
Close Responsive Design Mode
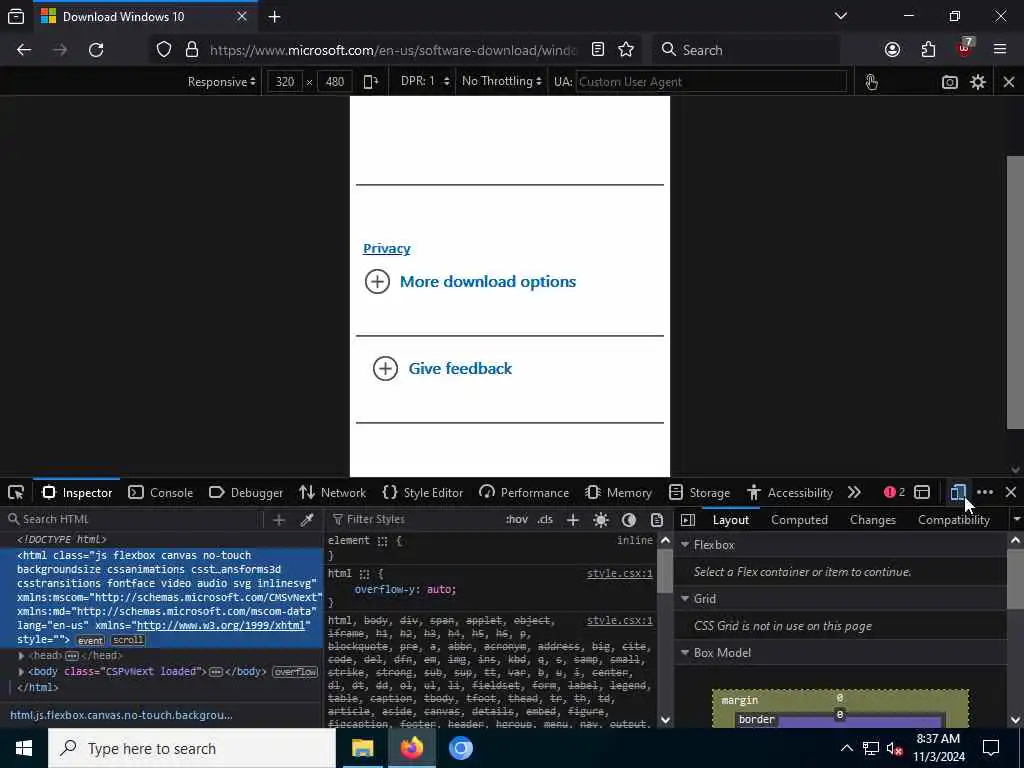click(x=1009, y=82)
